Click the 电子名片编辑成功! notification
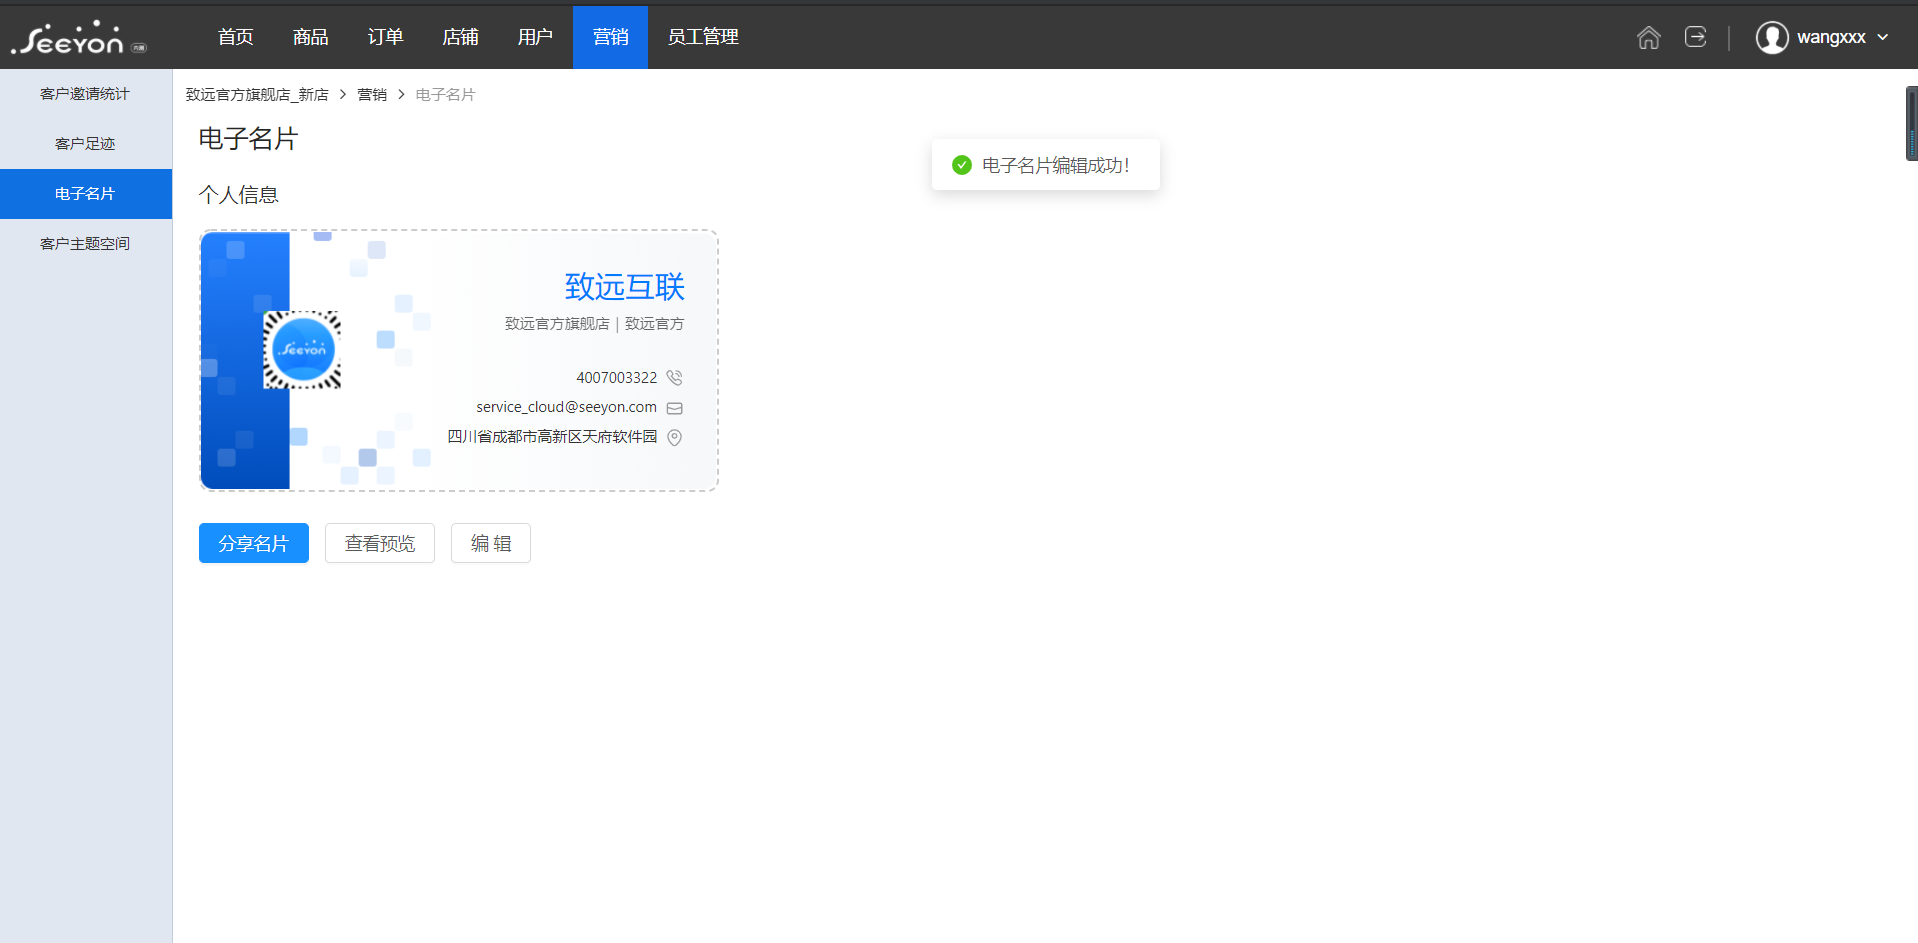Image resolution: width=1918 pixels, height=943 pixels. (1046, 165)
